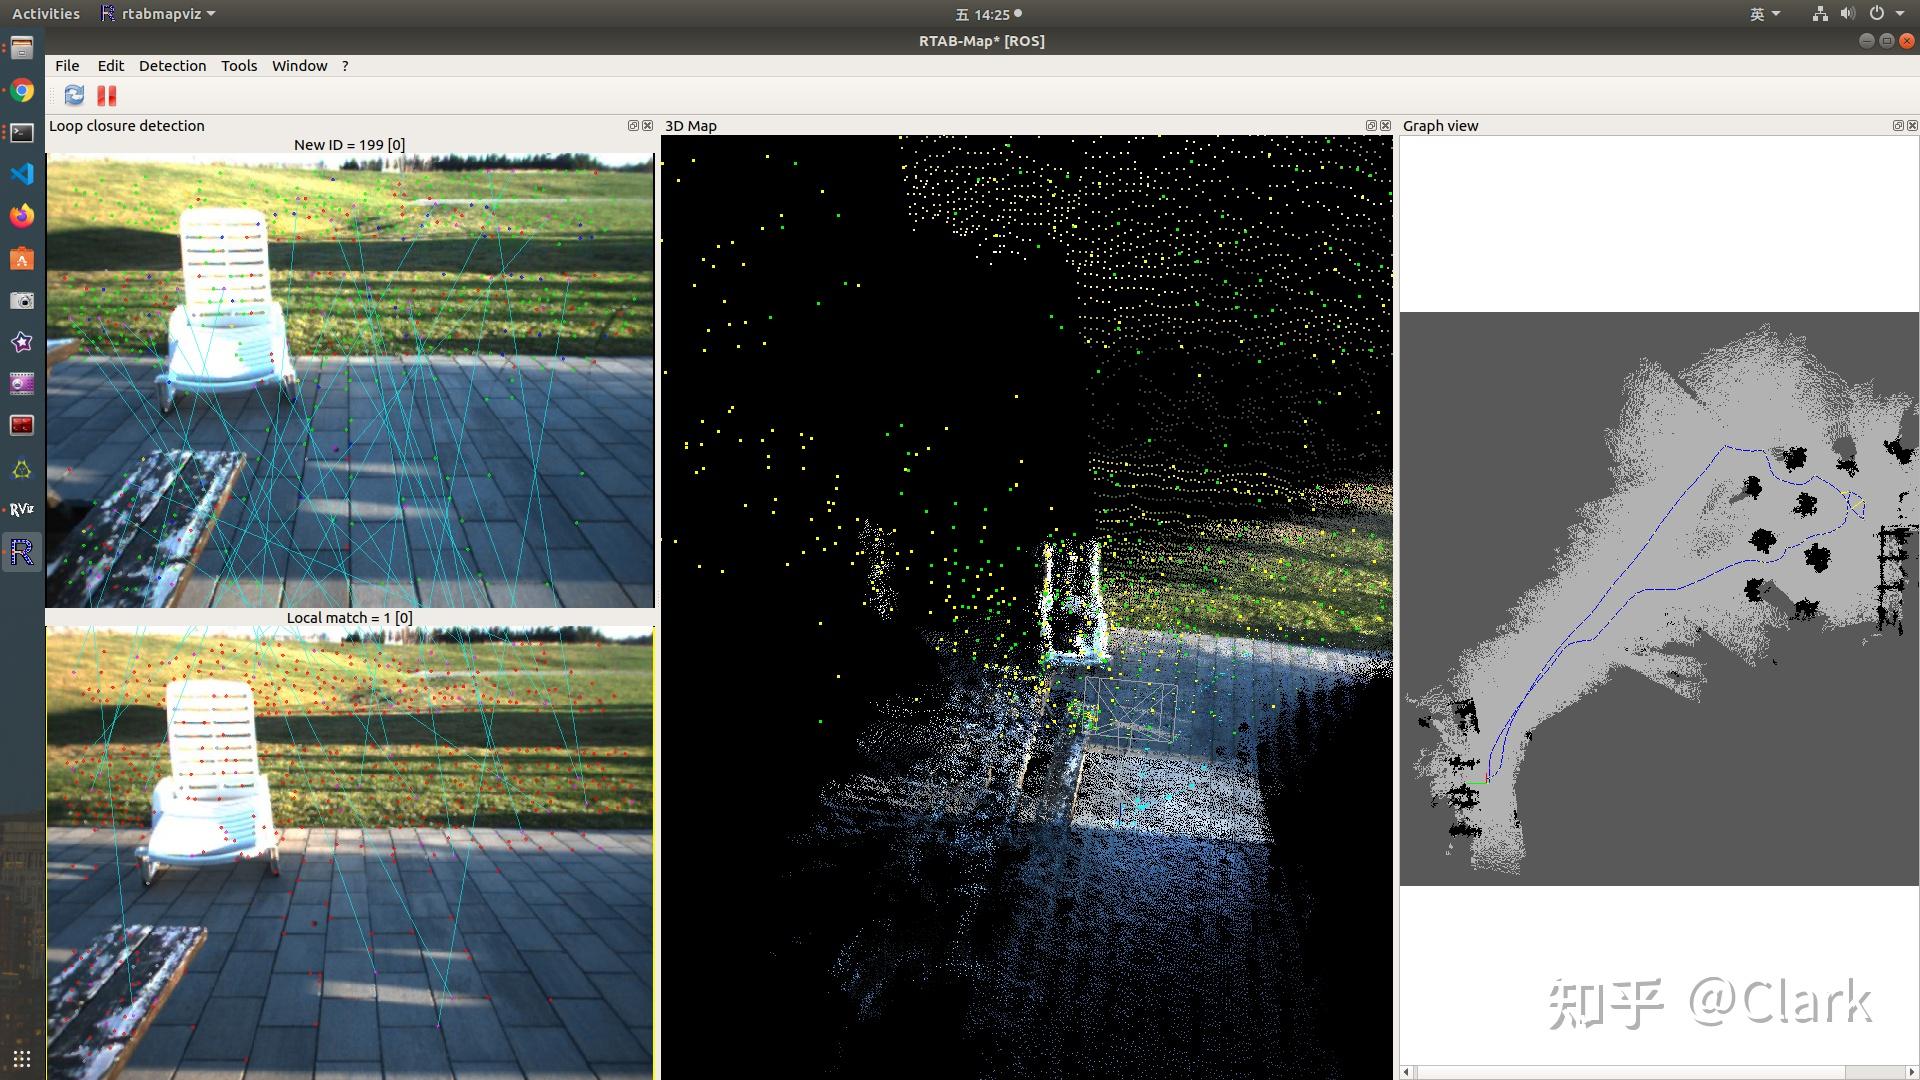Screen dimensions: 1920x1080
Task: Open the input language dropdown
Action: (1764, 14)
